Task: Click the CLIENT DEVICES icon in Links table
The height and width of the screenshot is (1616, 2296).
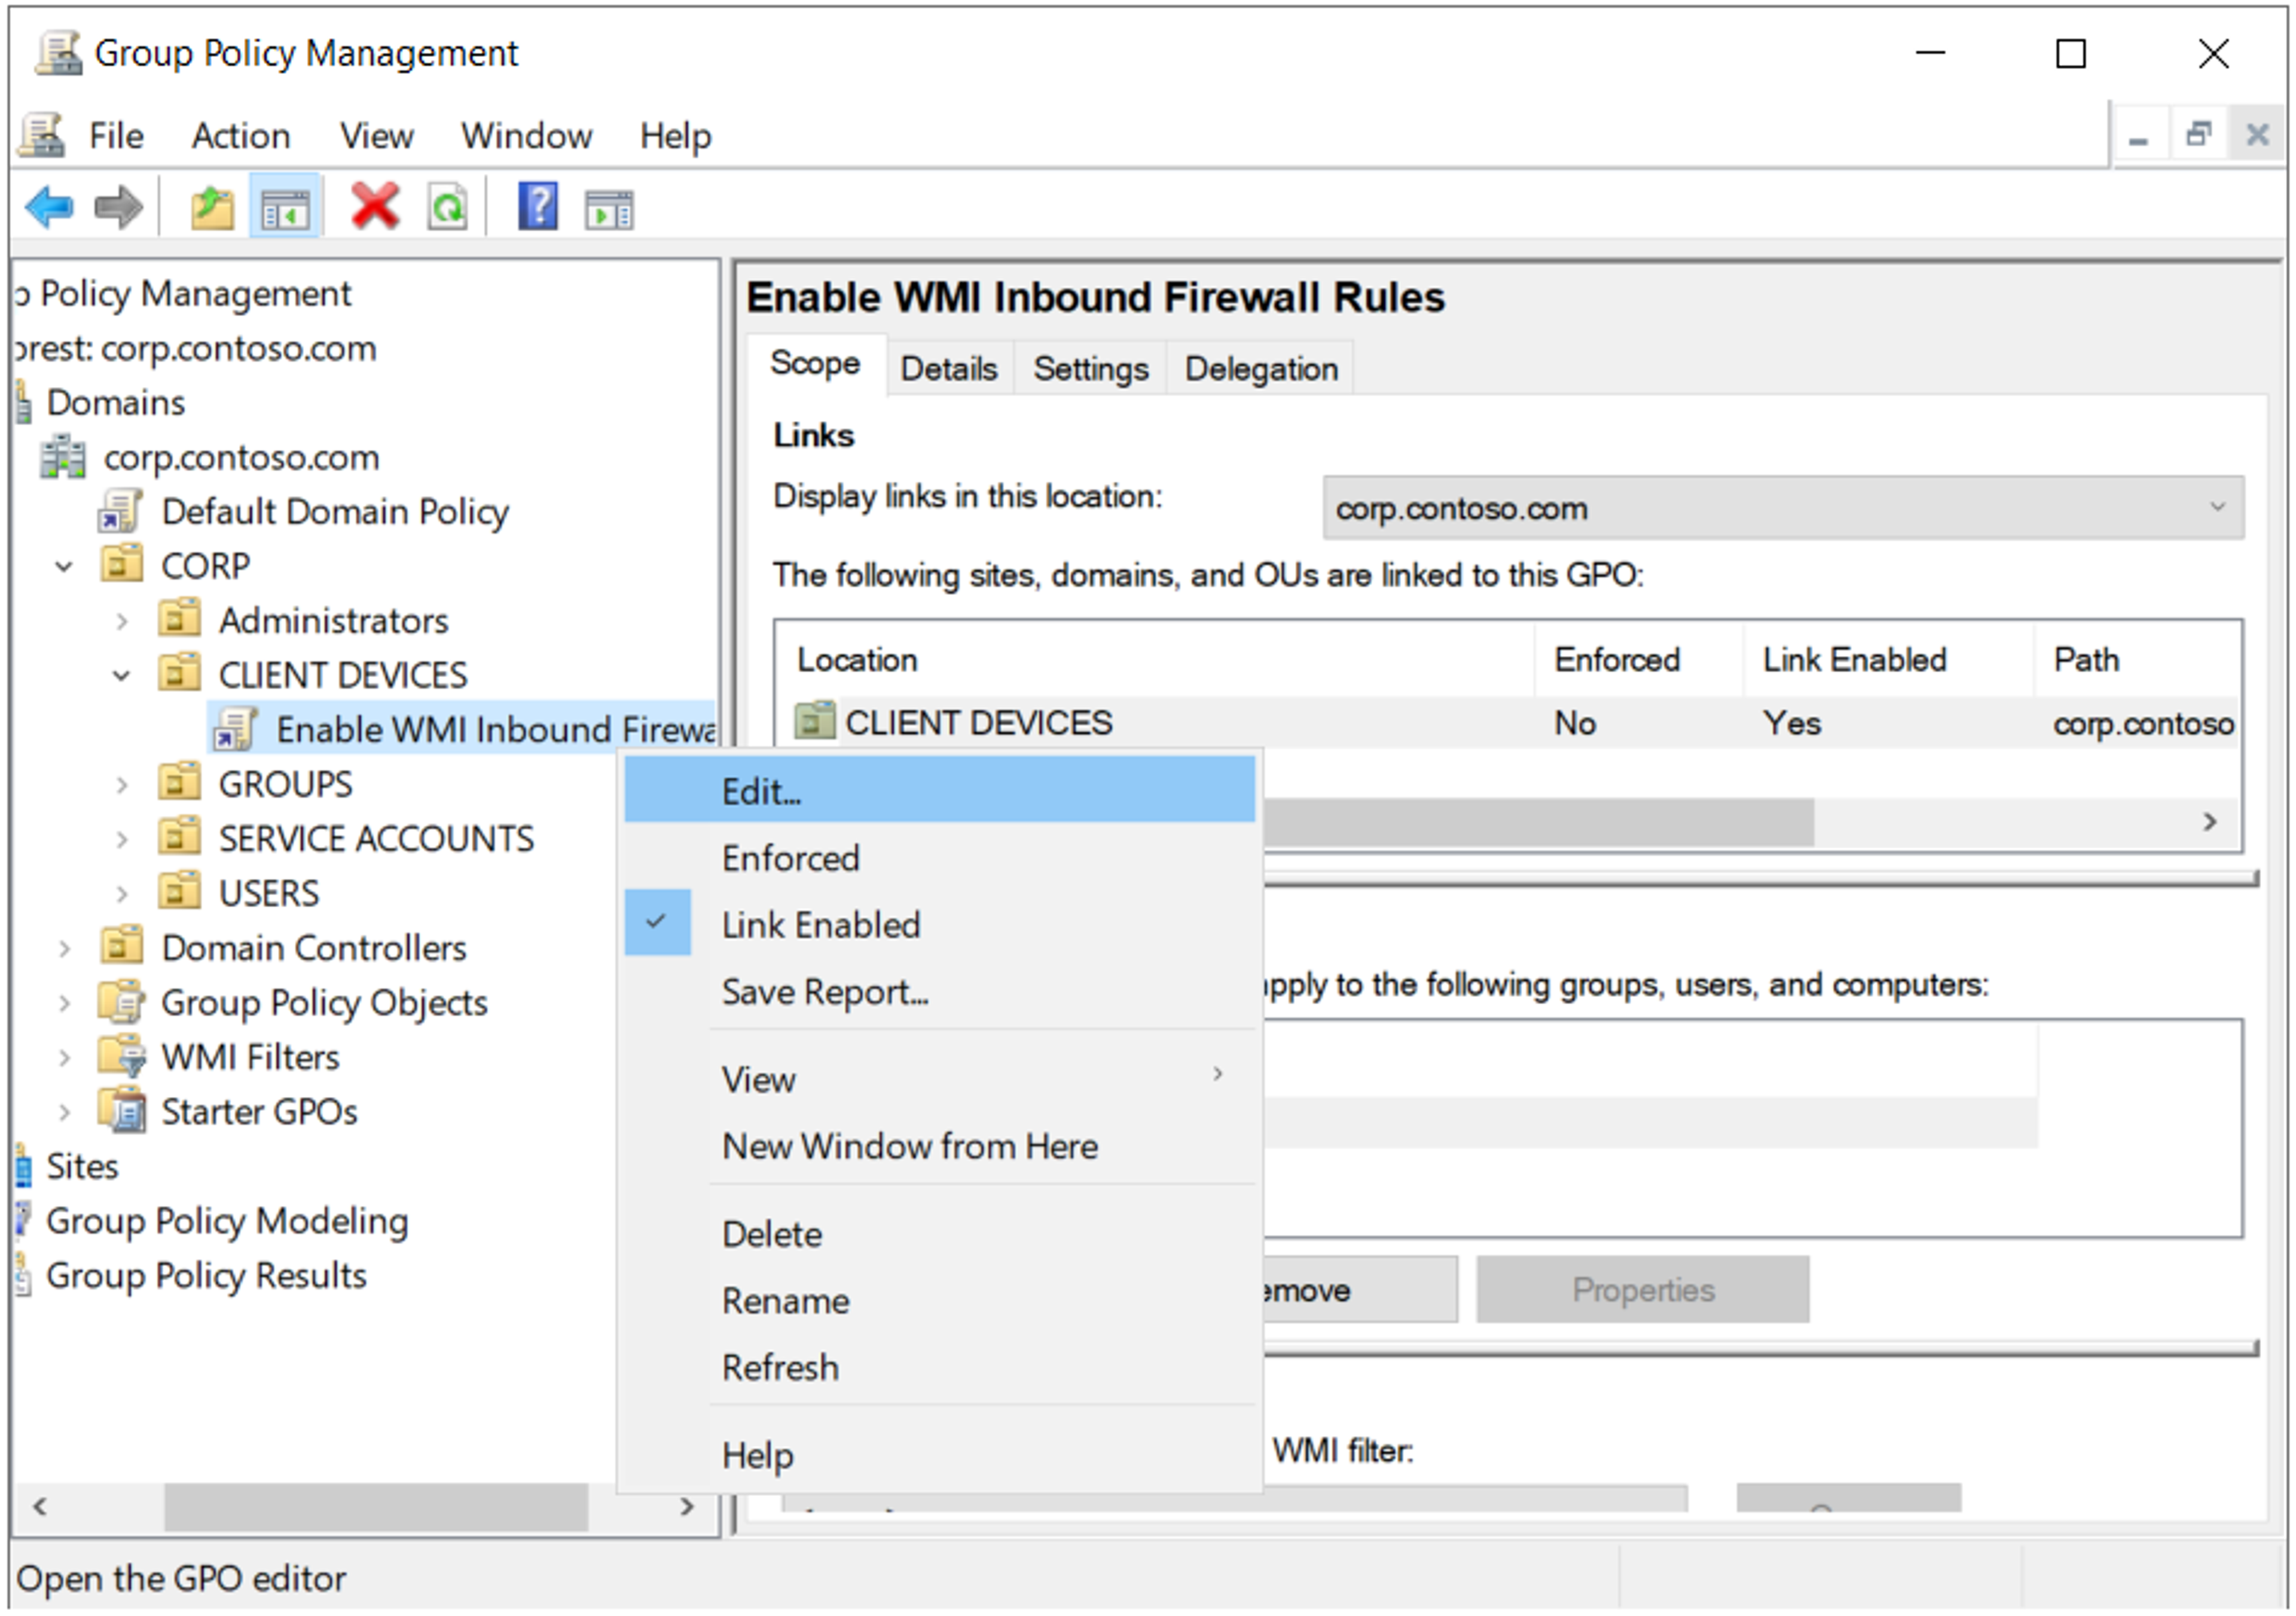Action: (815, 721)
